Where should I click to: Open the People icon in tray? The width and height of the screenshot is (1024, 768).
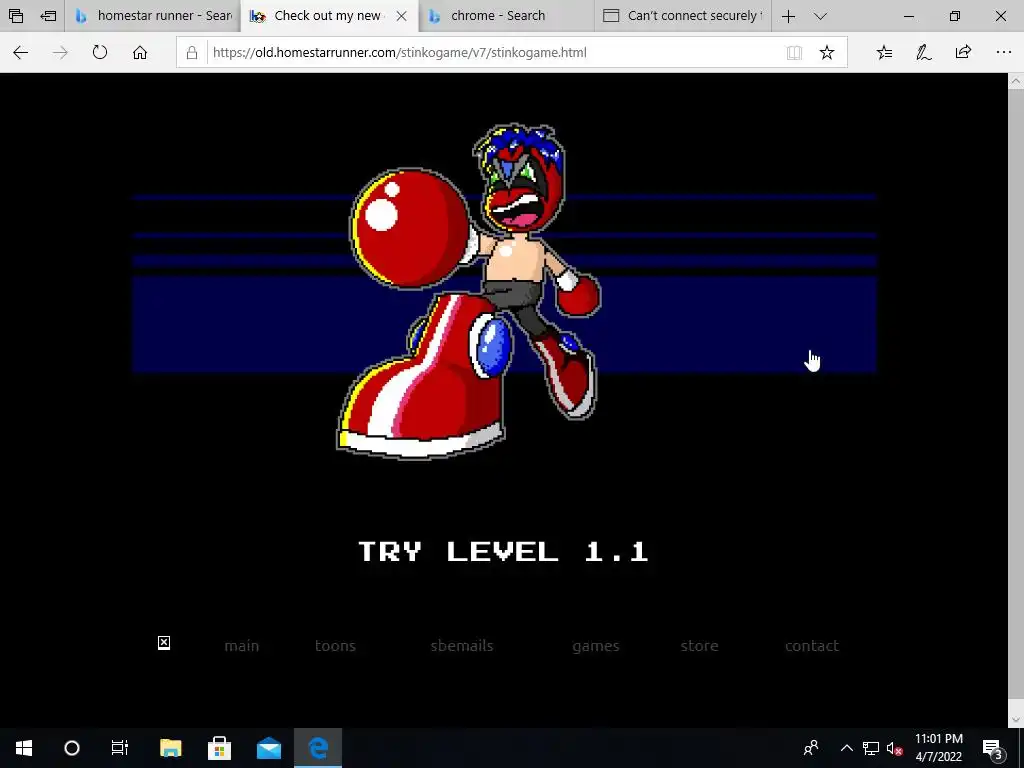pyautogui.click(x=811, y=748)
